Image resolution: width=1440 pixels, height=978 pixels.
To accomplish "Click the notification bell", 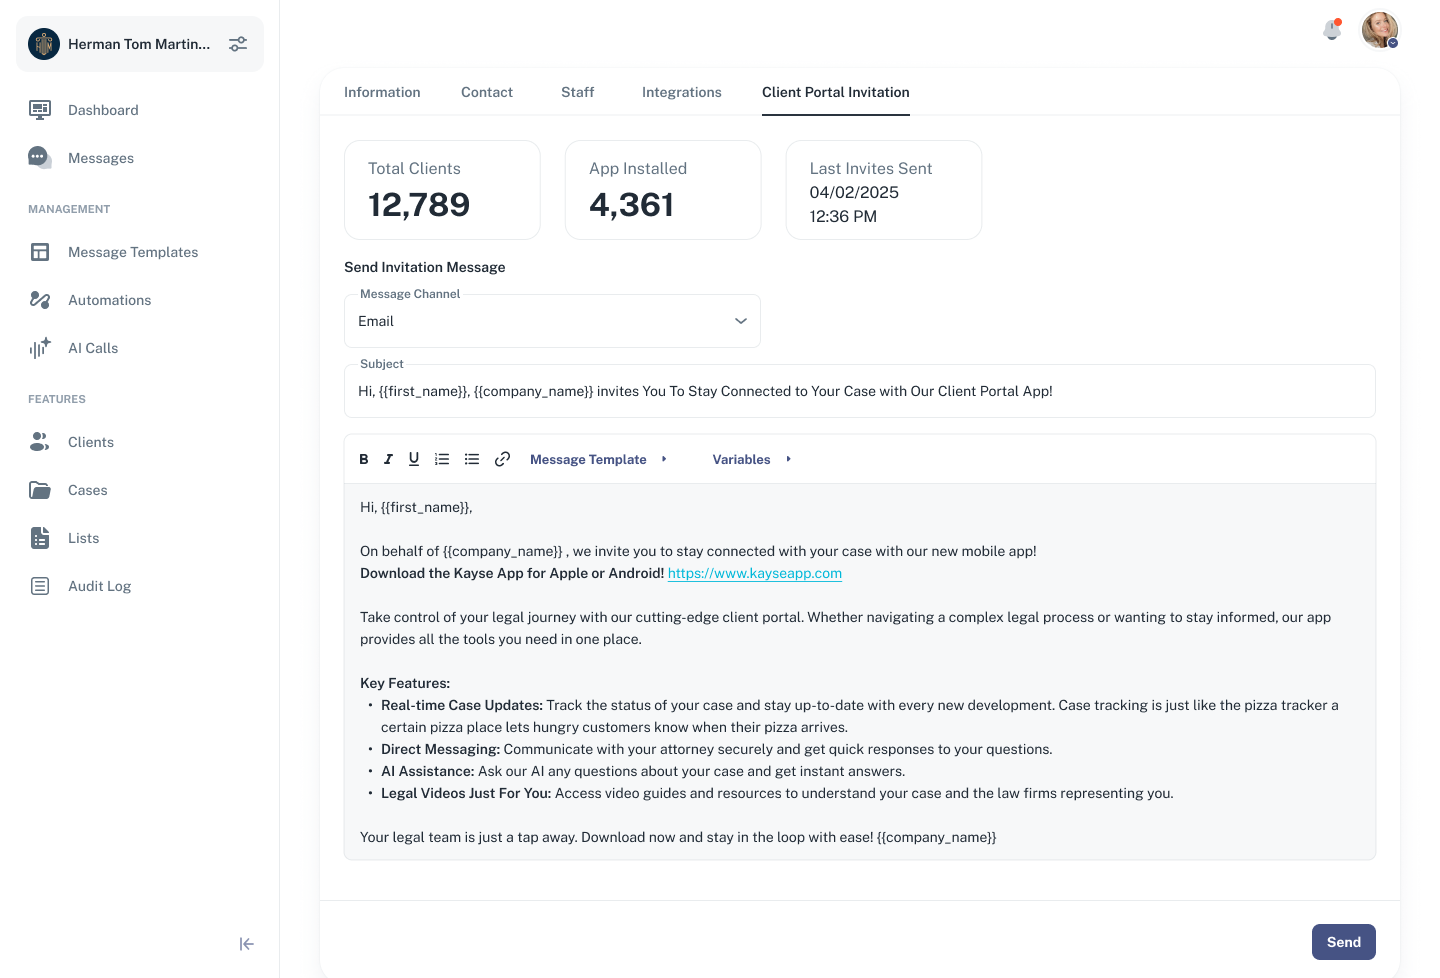I will pyautogui.click(x=1331, y=30).
